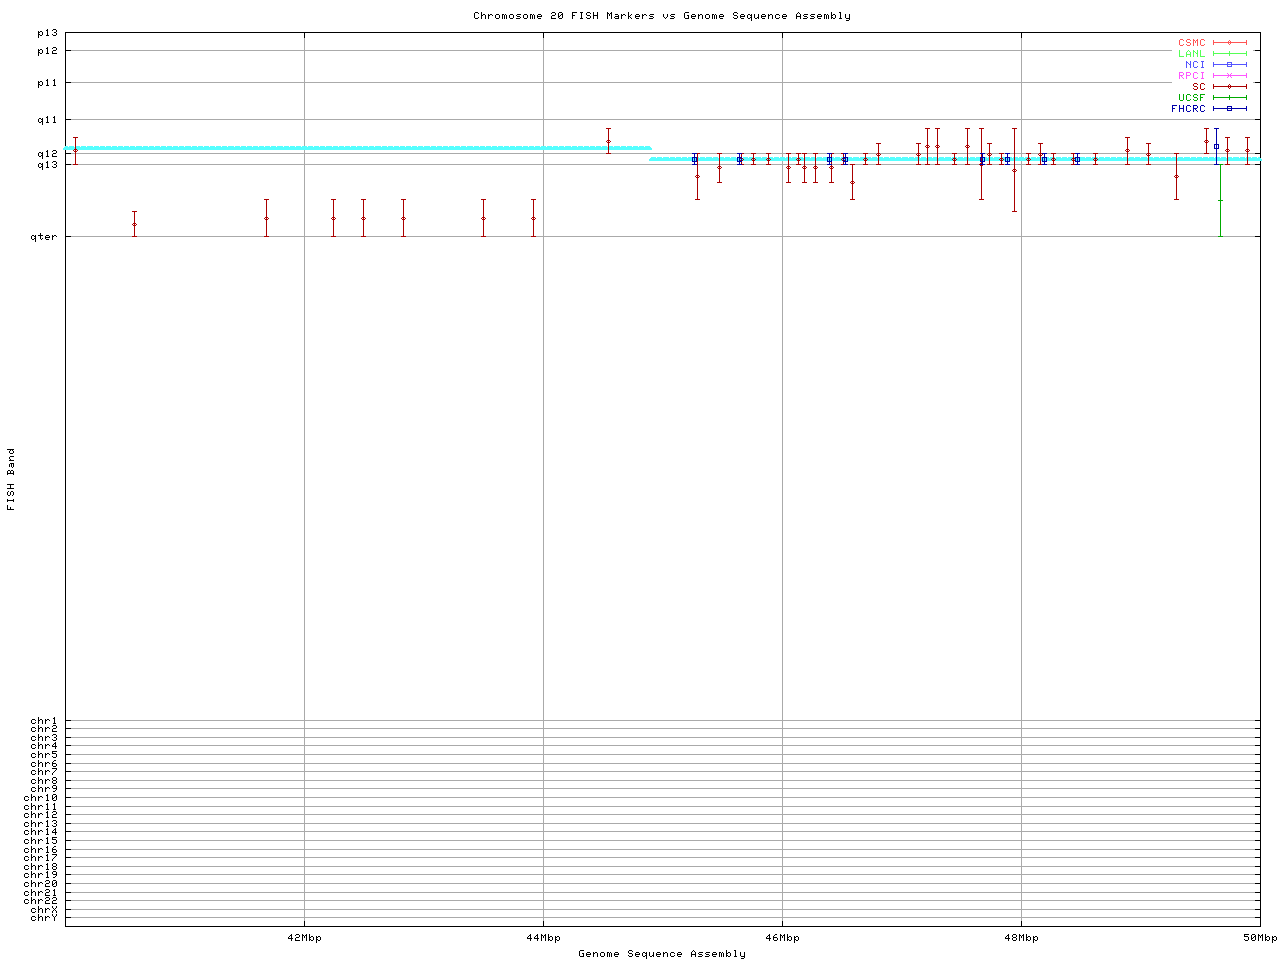Click the p11 y-axis label

(47, 83)
